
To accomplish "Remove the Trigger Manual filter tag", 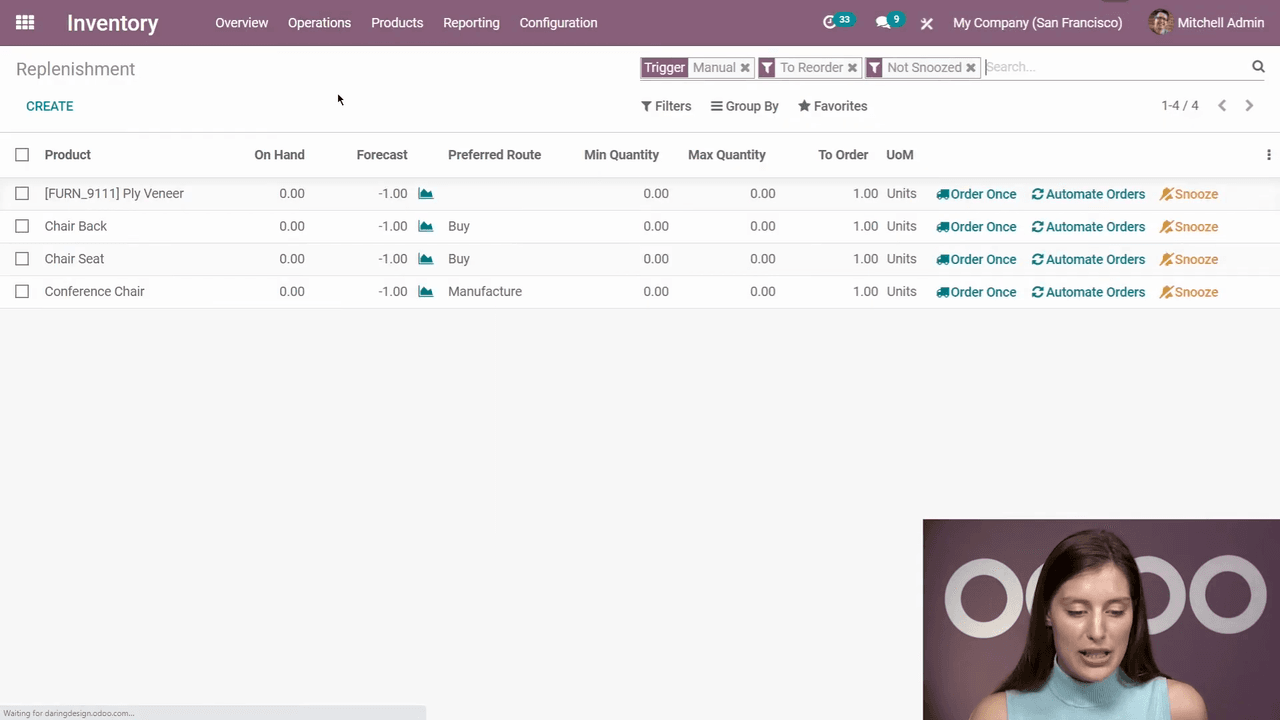I will 745,68.
